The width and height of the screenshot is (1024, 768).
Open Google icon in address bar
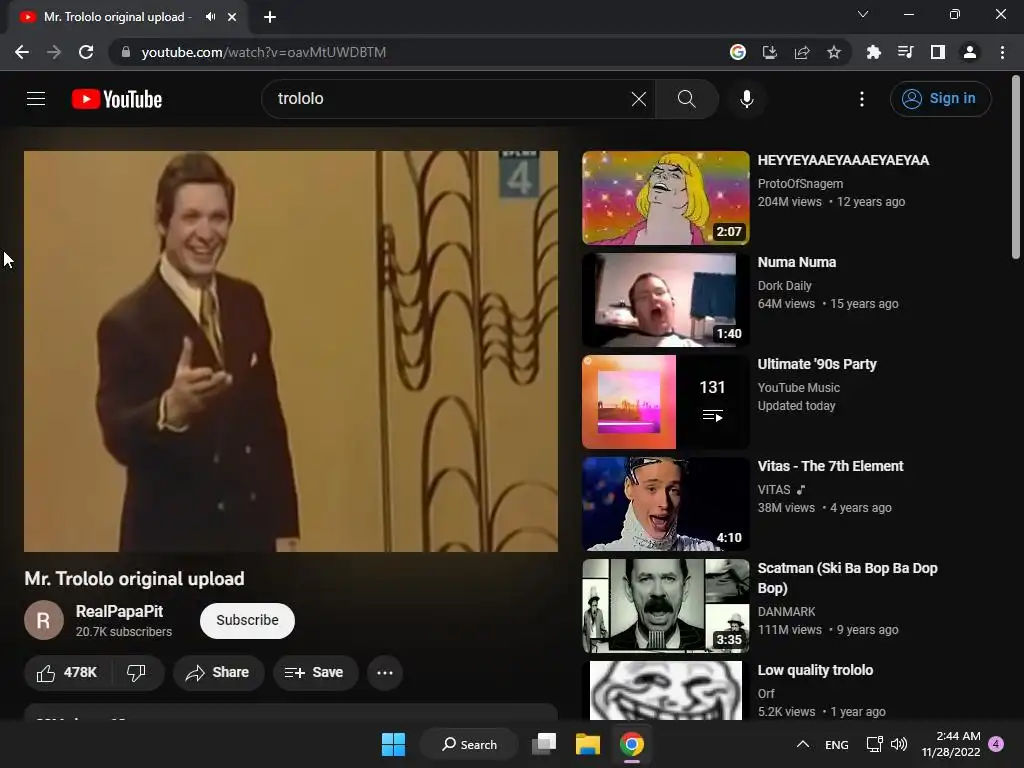point(738,52)
